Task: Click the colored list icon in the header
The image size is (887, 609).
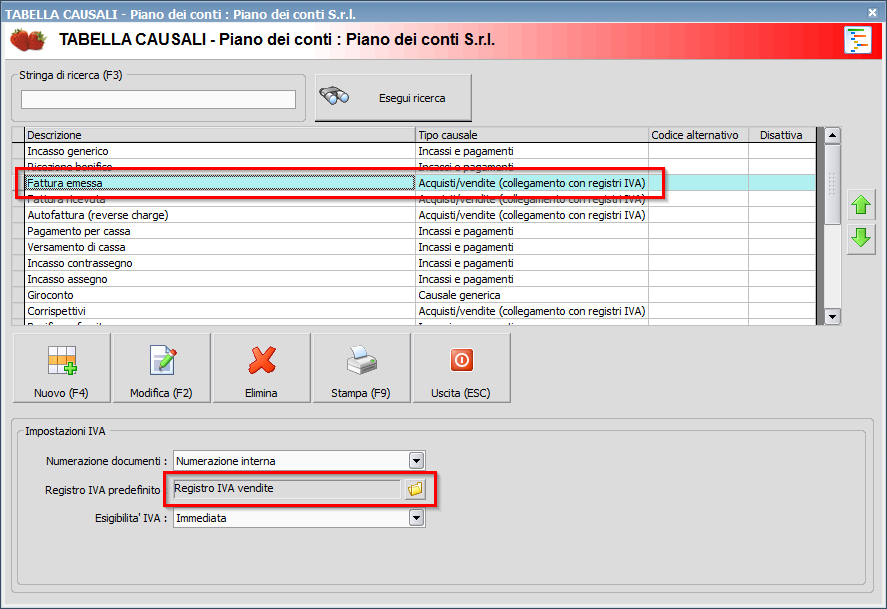Action: click(x=857, y=40)
